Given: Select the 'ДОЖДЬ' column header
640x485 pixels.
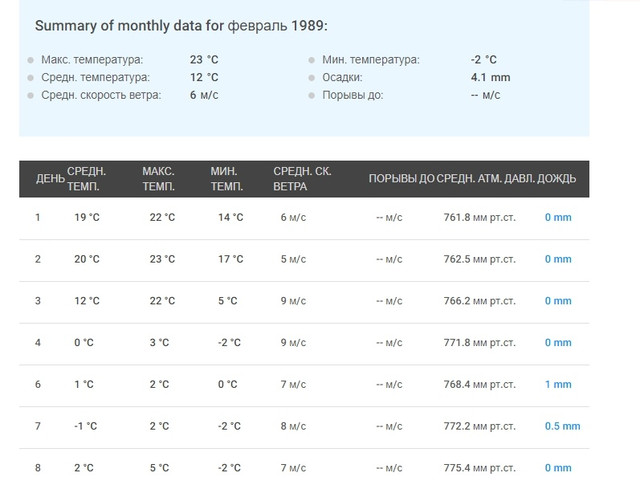Looking at the screenshot, I should pos(556,179).
